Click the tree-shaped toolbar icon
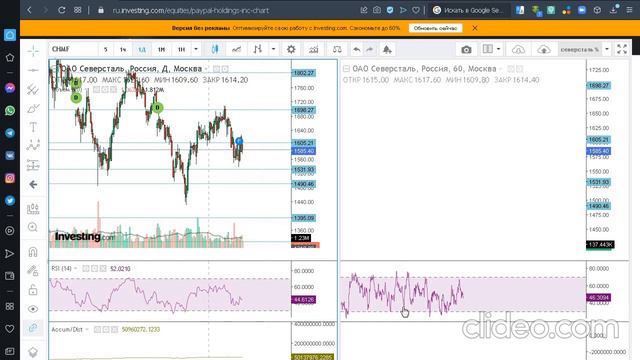Viewport: 640px width, 360px height. pyautogui.click(x=387, y=49)
